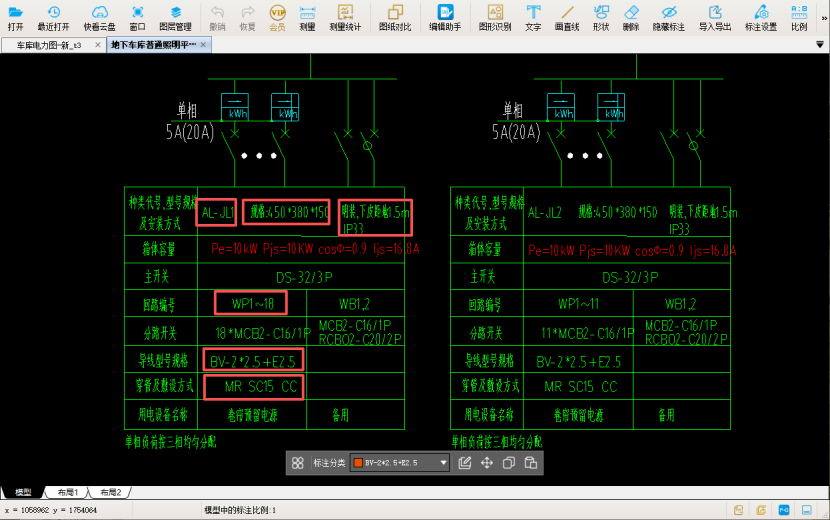This screenshot has width=830, height=520.
Task: Redo with the 恢复 arrow
Action: 247,17
